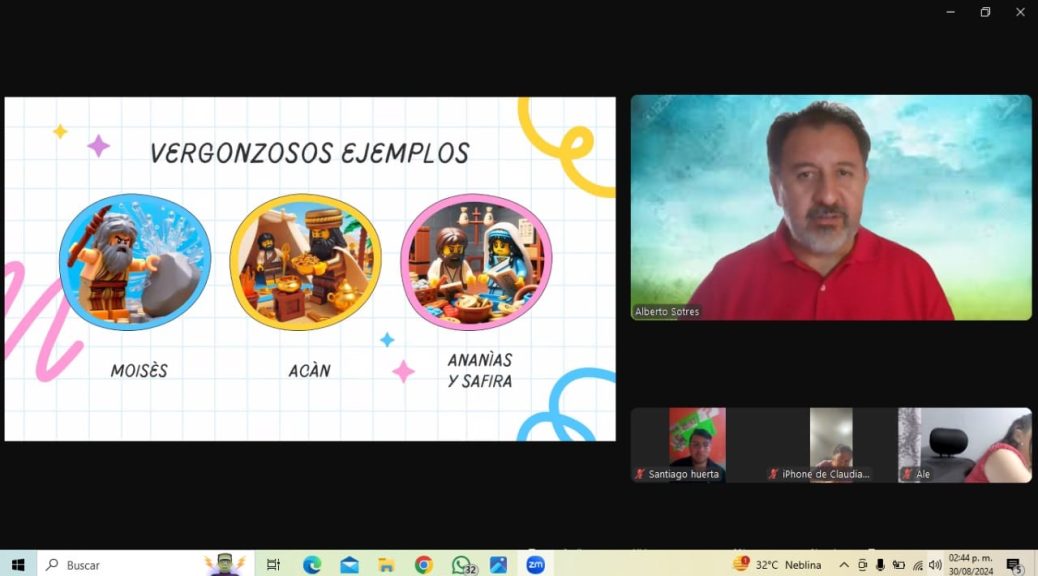
Task: Minimize the Zoom meeting window
Action: [951, 12]
